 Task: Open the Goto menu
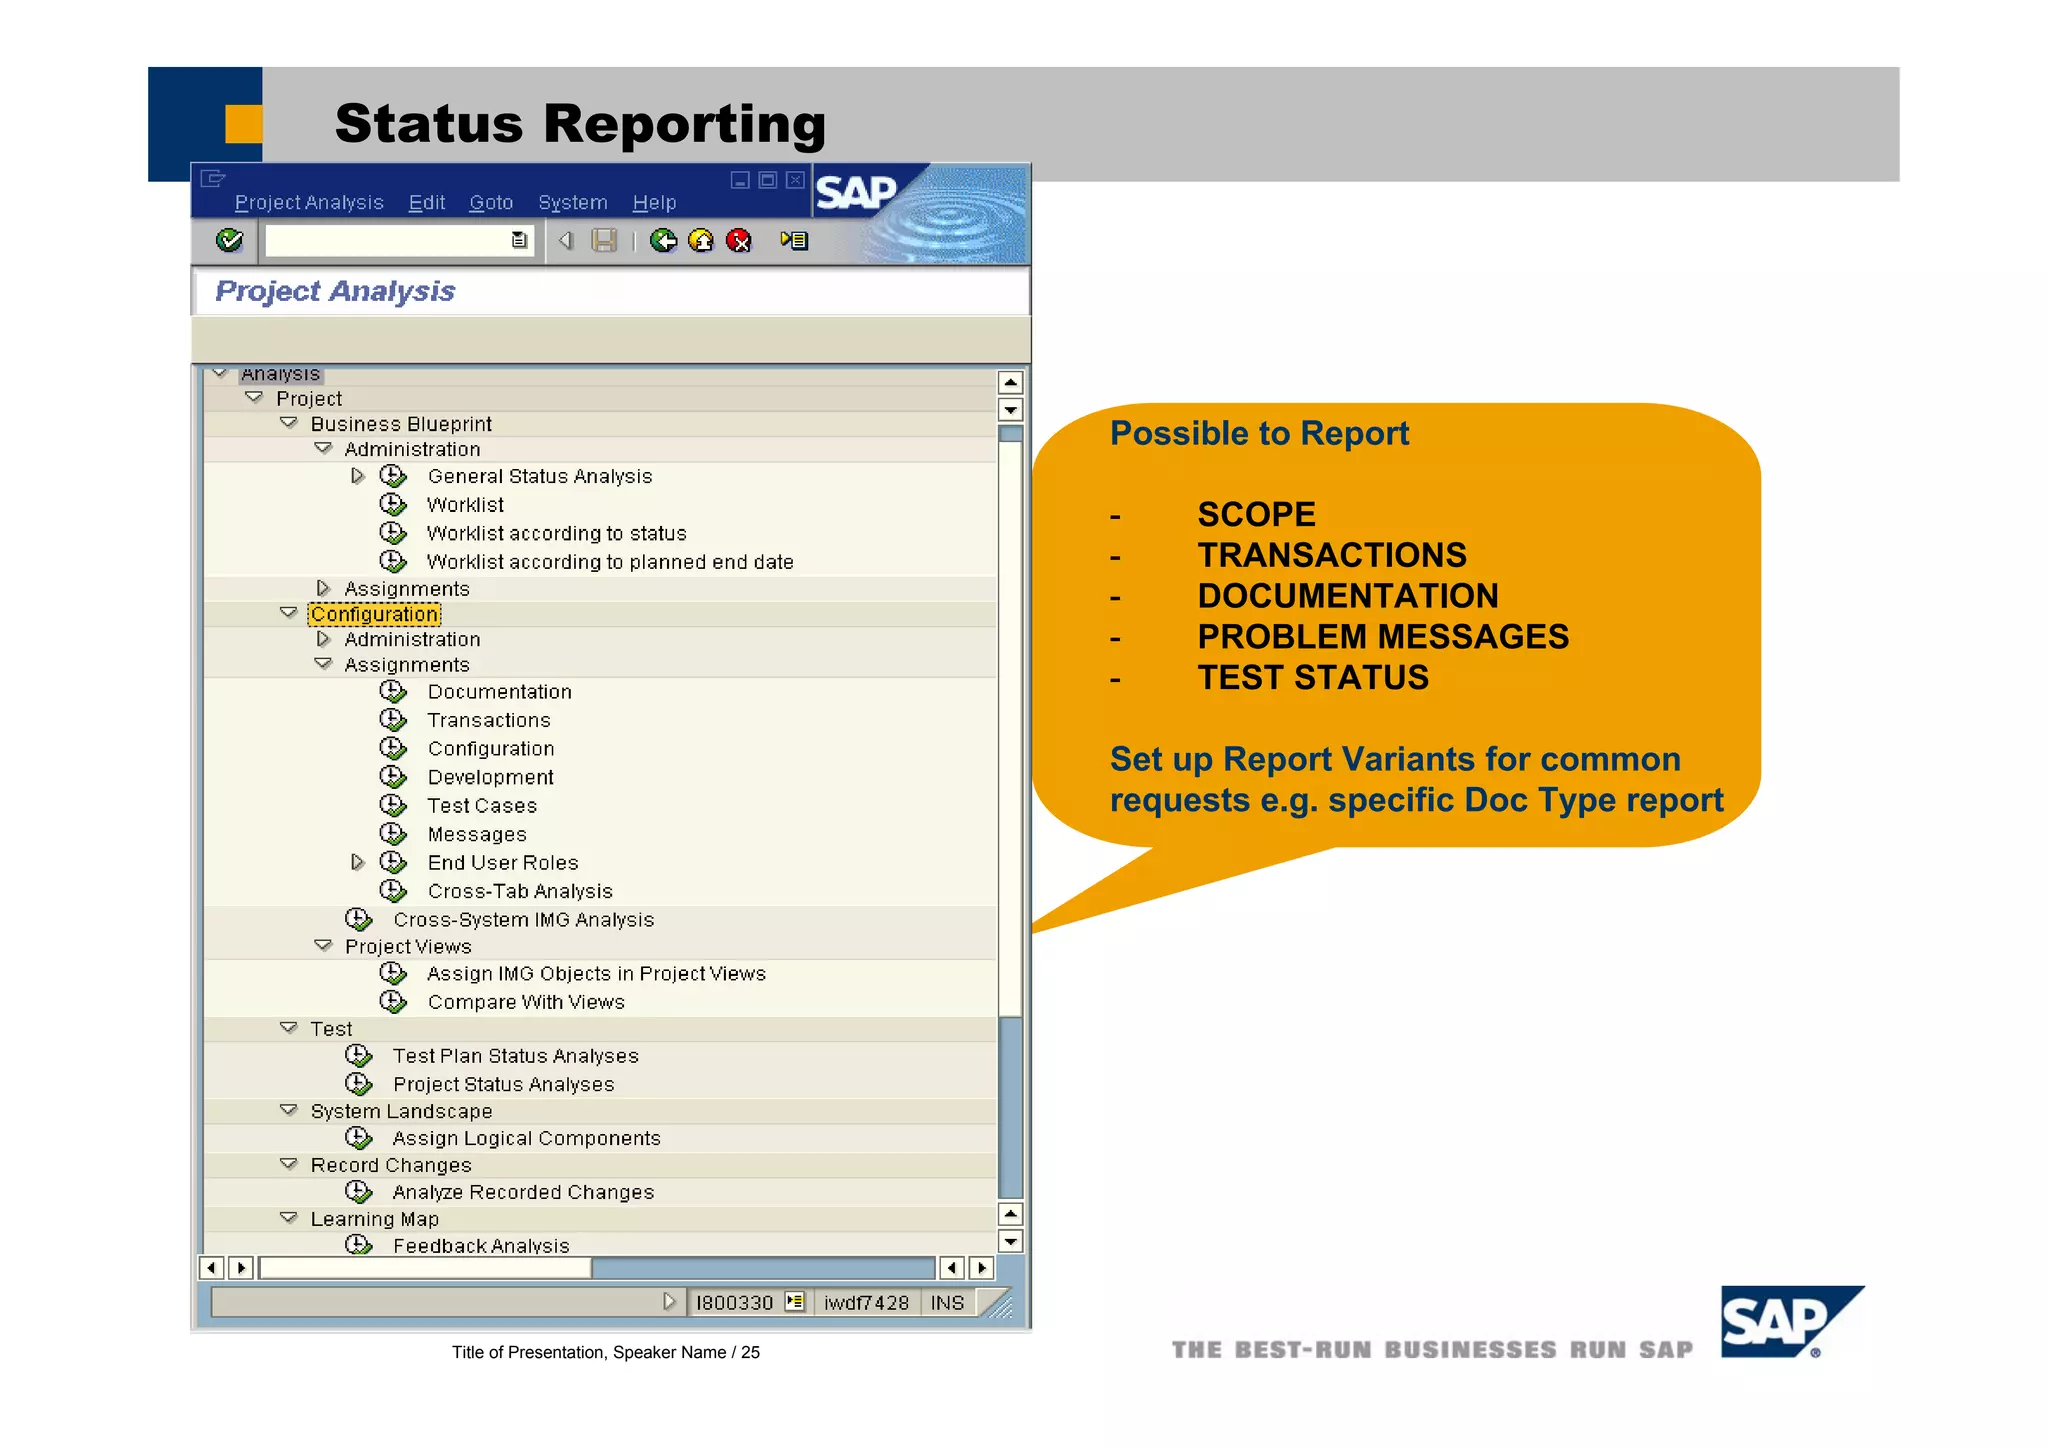click(491, 203)
